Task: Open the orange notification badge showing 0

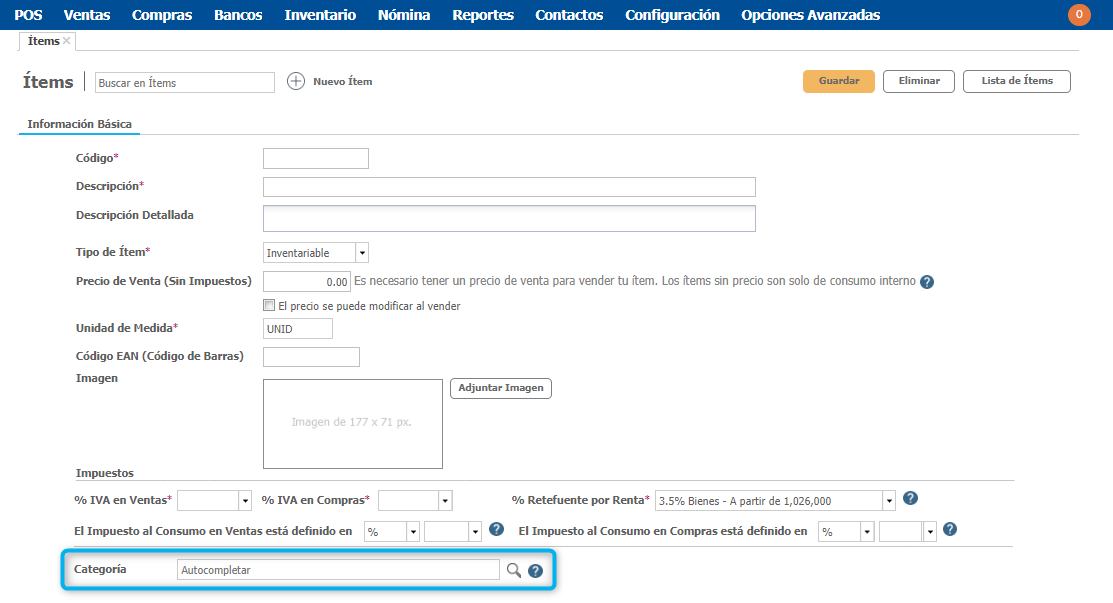Action: 1079,15
